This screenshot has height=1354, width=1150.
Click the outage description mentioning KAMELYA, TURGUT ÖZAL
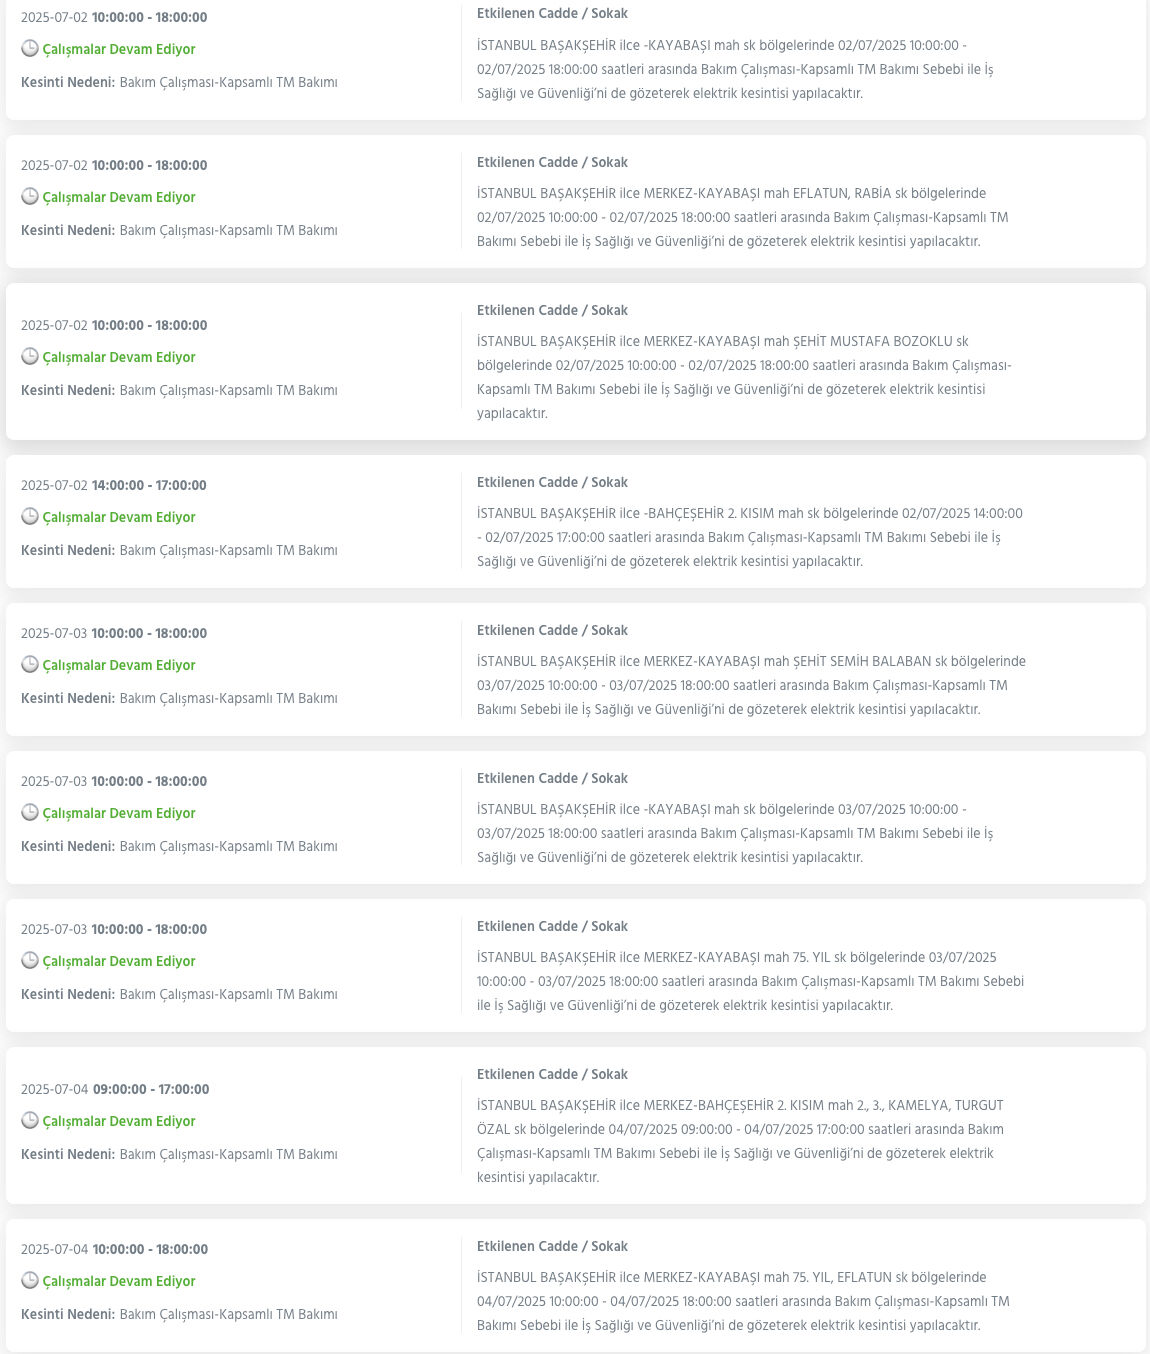[x=740, y=1141]
